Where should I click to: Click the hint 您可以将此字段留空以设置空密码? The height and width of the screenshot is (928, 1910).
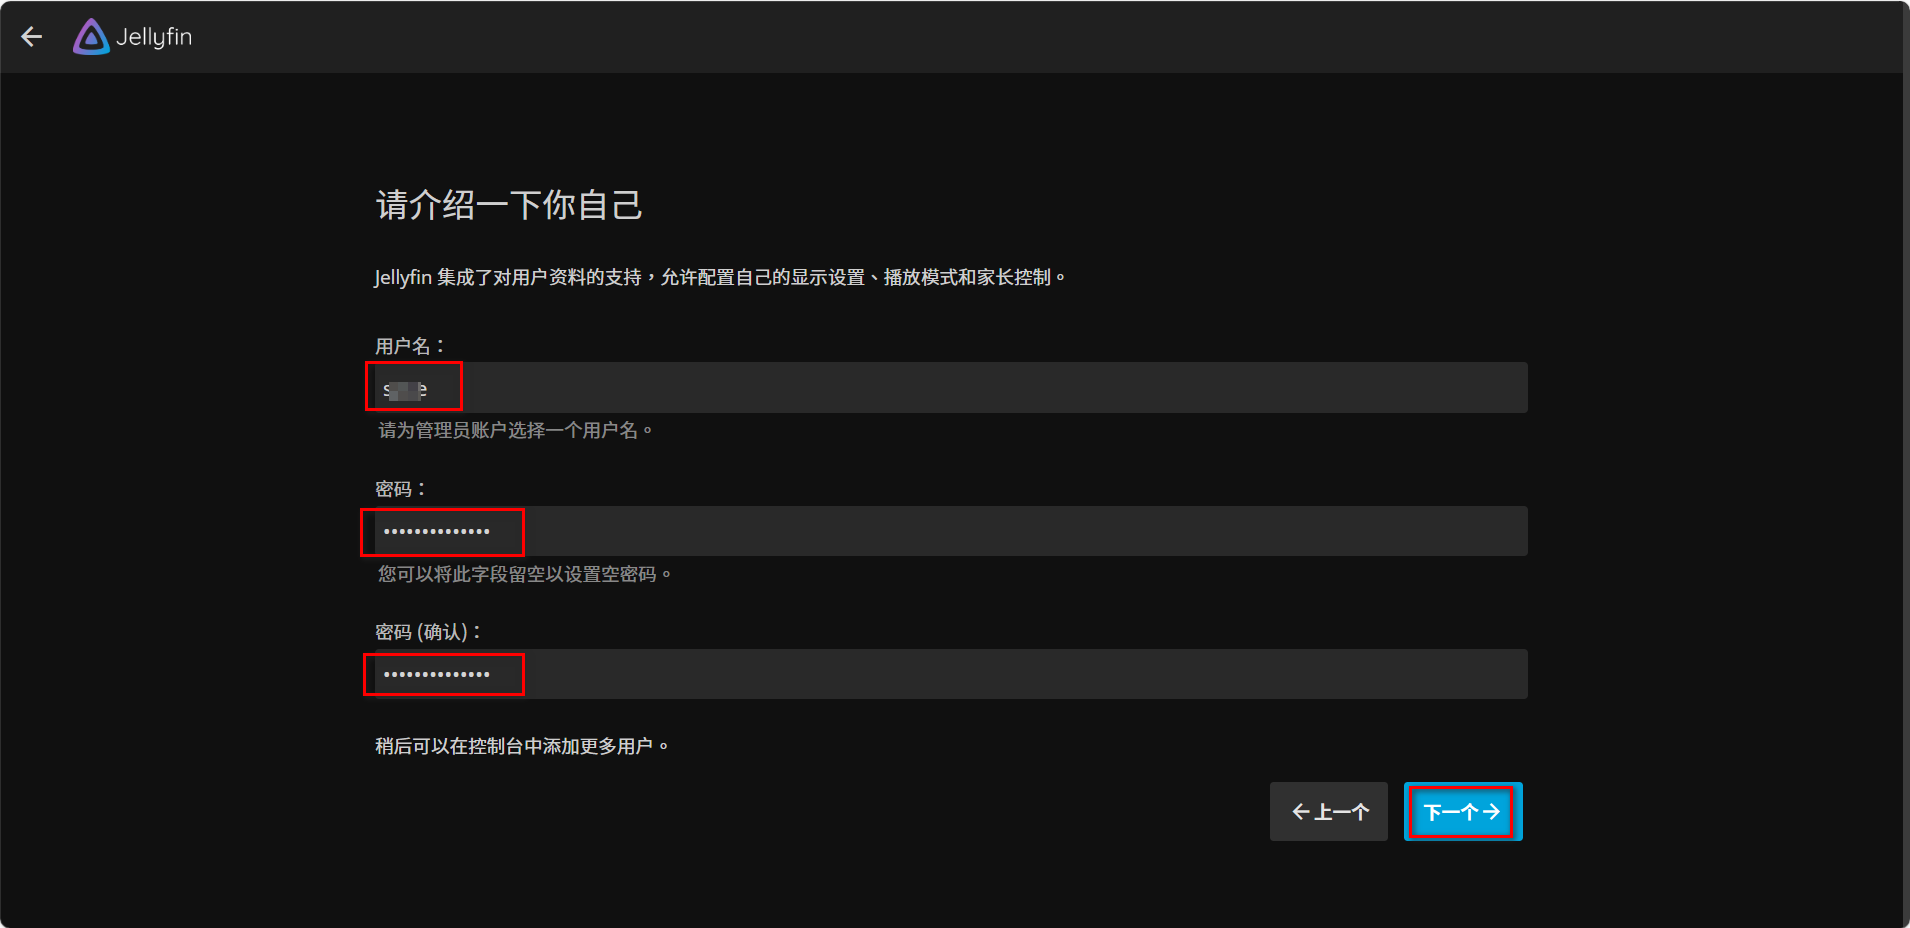[x=523, y=574]
